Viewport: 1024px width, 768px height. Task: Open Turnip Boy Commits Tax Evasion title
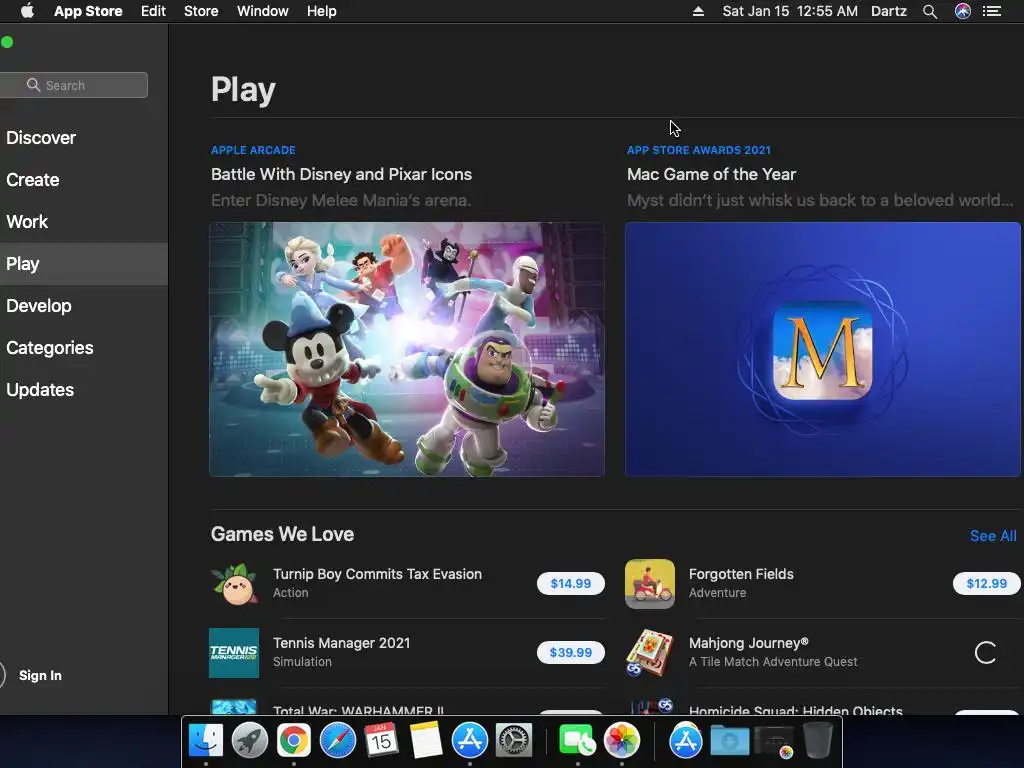pyautogui.click(x=377, y=574)
